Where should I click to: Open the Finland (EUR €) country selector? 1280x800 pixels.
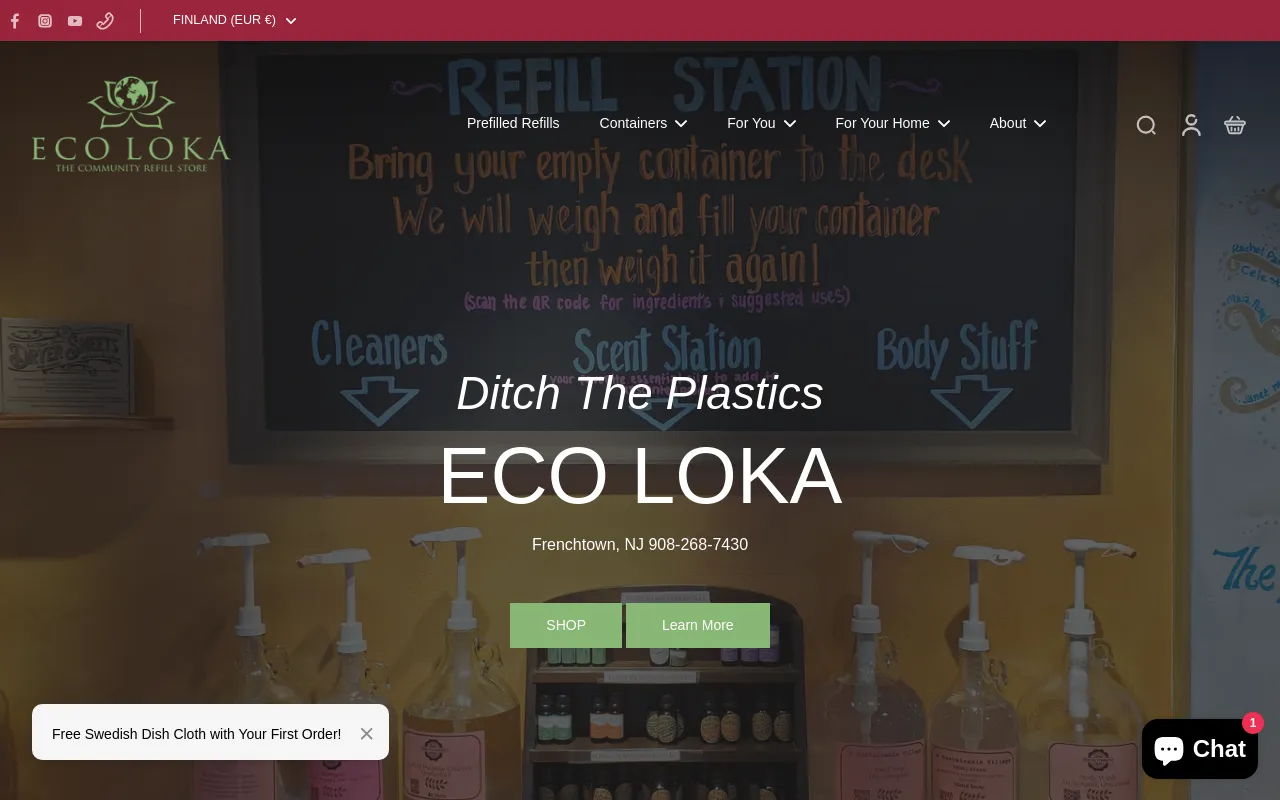coord(234,20)
